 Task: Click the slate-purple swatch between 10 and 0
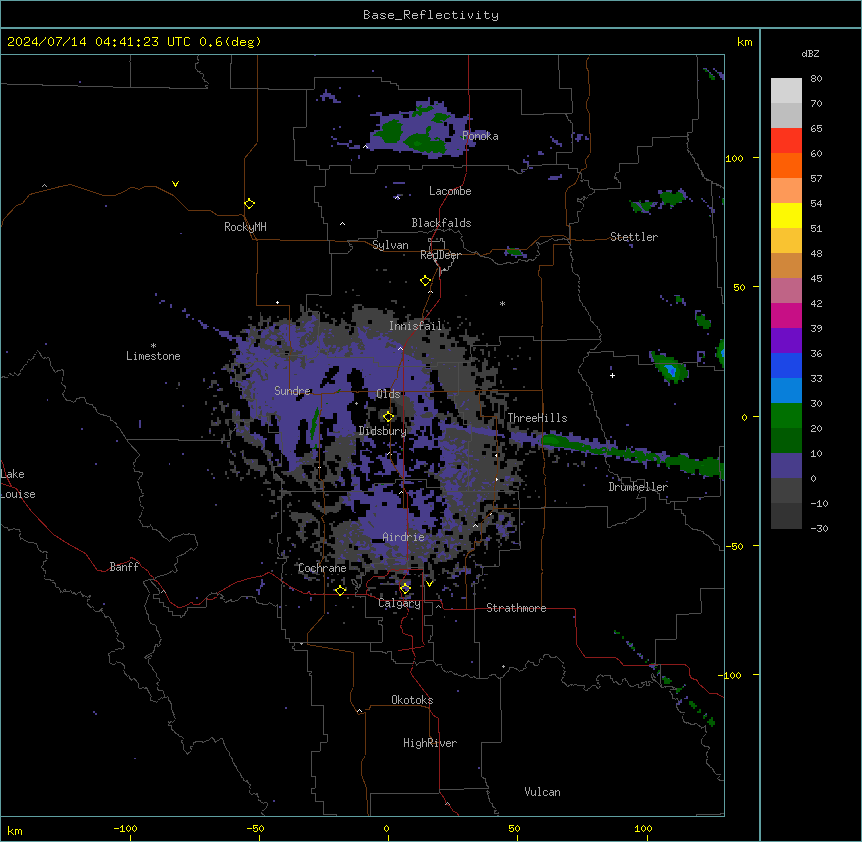786,466
